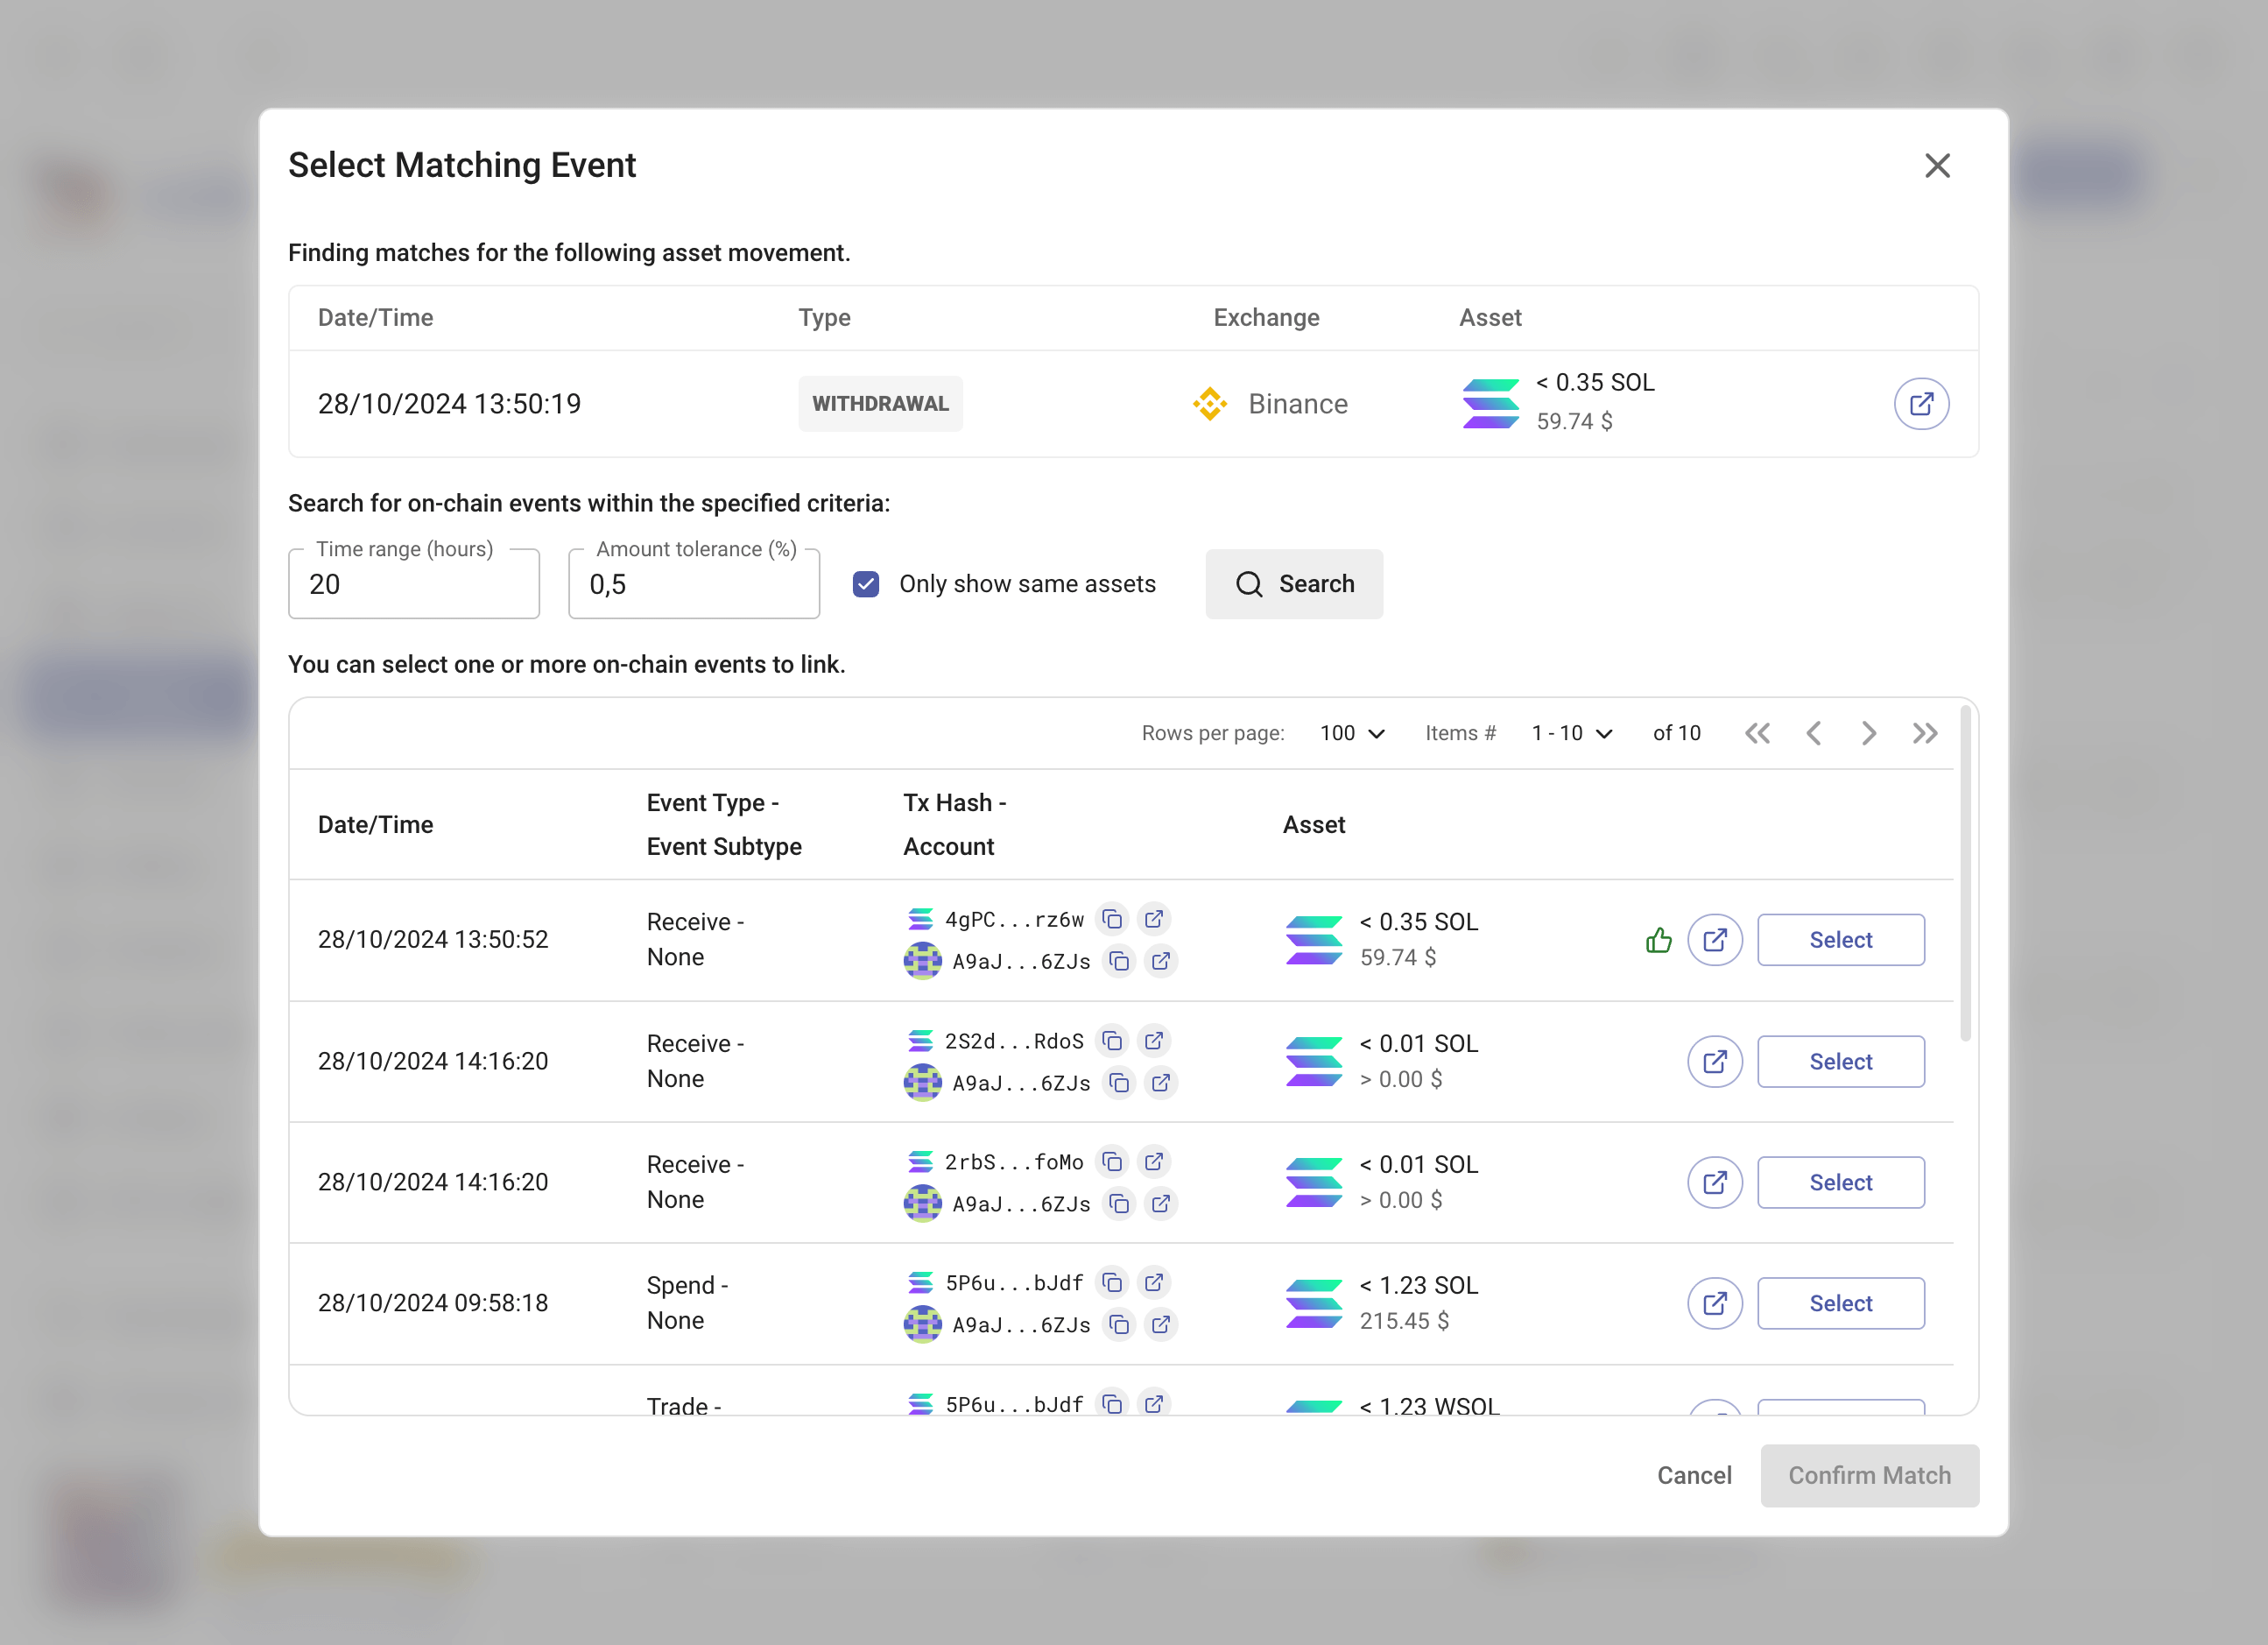Go to next page of results
The width and height of the screenshot is (2268, 1645).
tap(1868, 733)
